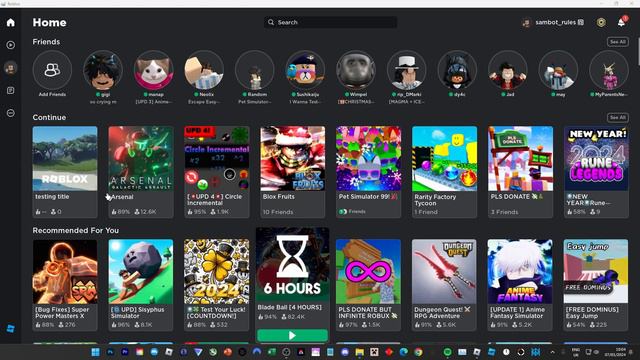Show hidden system tray icons
The height and width of the screenshot is (360, 640).
tap(552, 352)
